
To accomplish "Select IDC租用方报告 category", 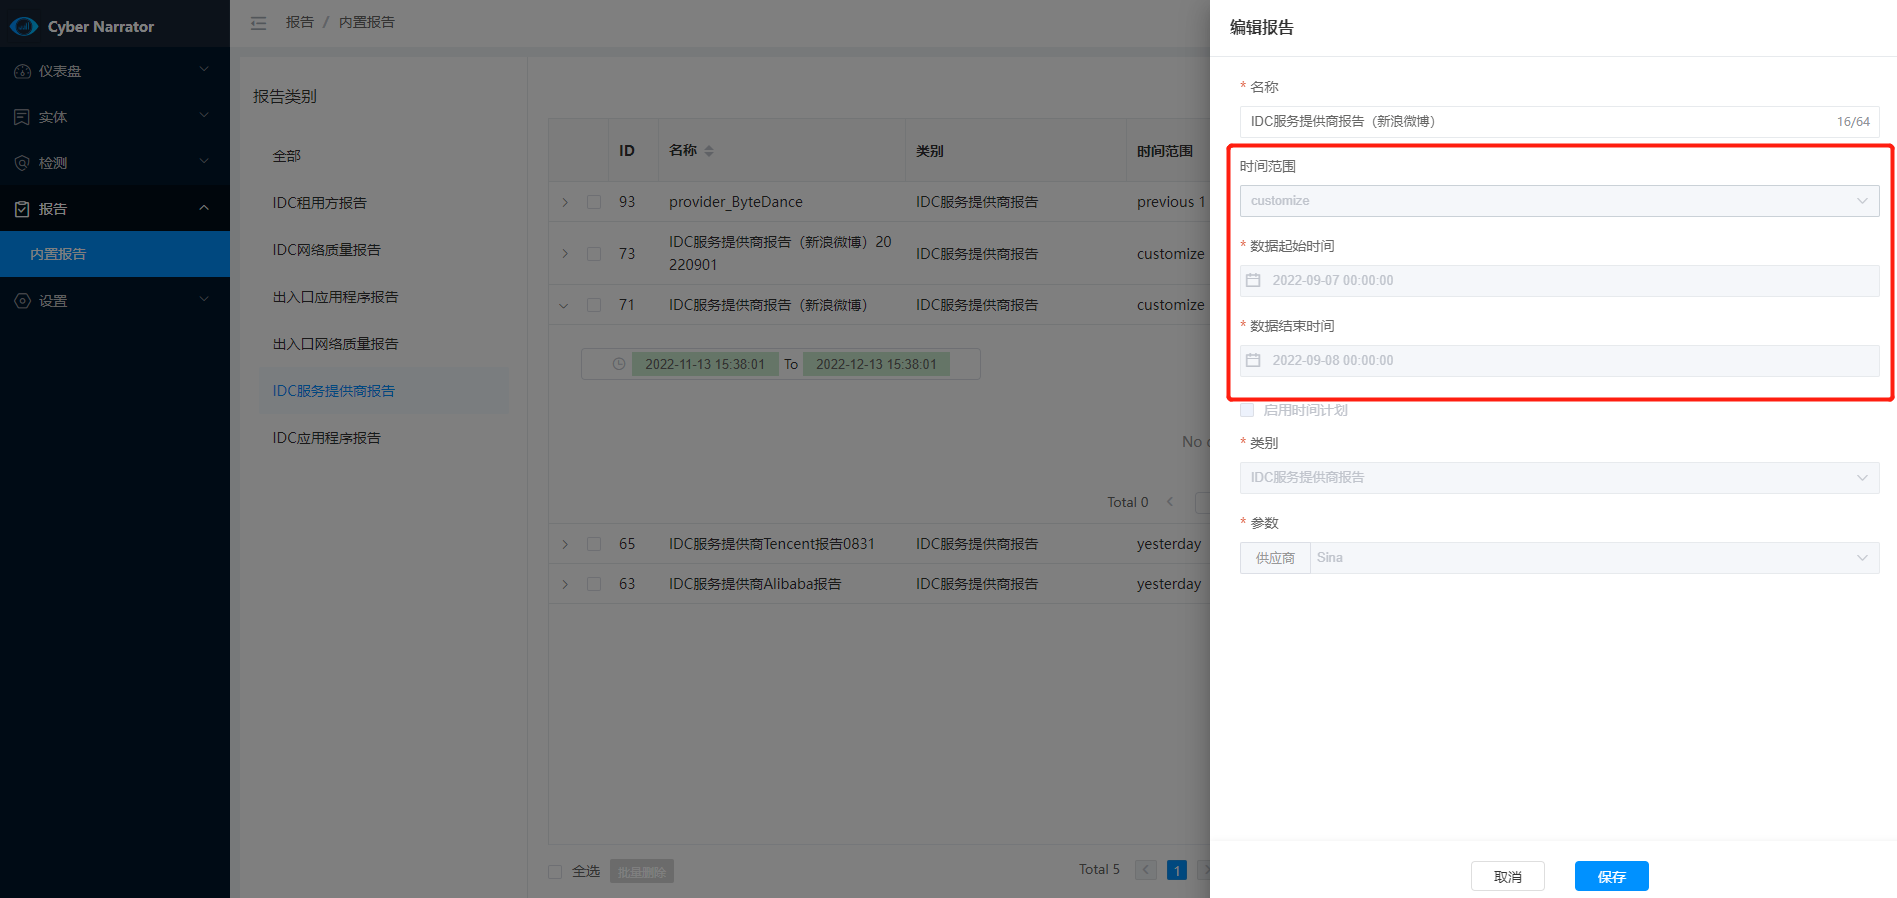I will pyautogui.click(x=319, y=203).
